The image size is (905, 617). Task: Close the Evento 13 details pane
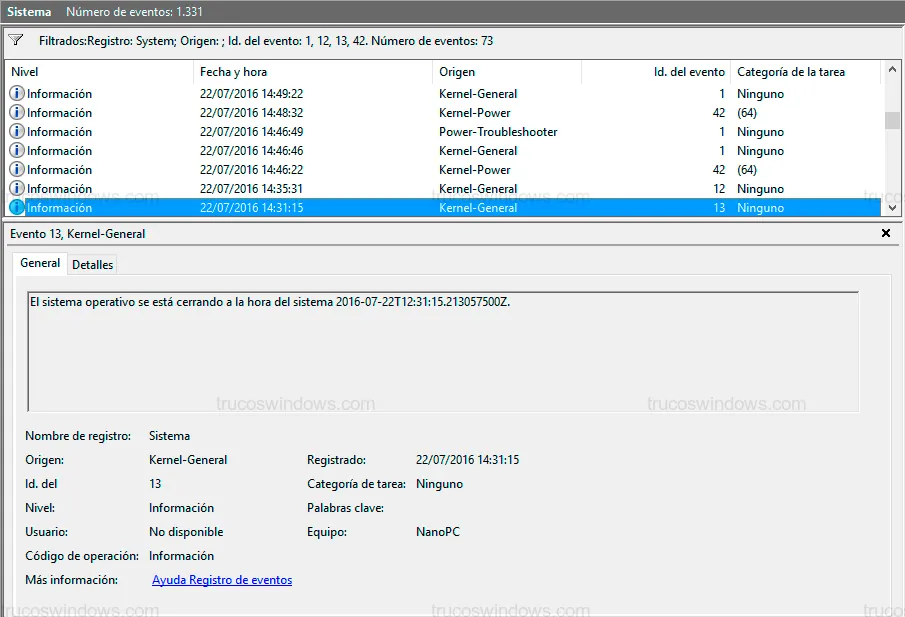pos(885,233)
